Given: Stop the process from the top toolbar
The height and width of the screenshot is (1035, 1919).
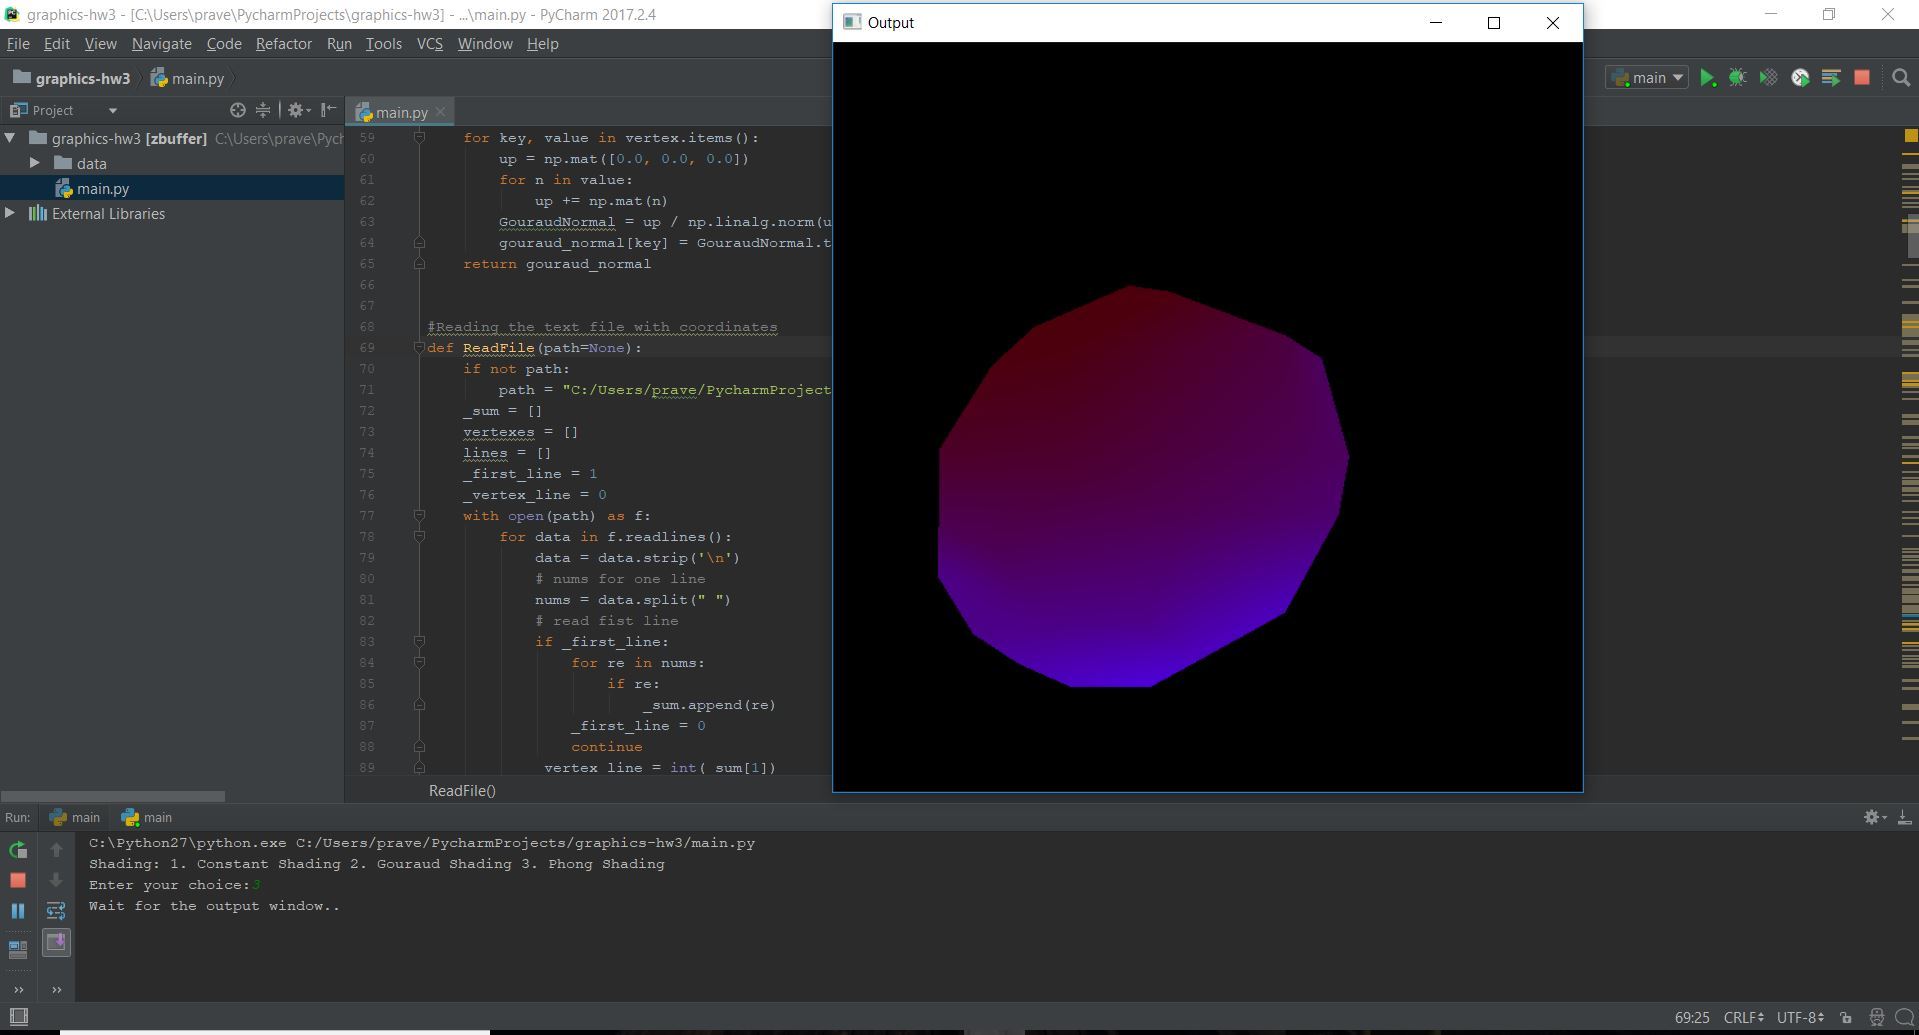Looking at the screenshot, I should 1862,78.
